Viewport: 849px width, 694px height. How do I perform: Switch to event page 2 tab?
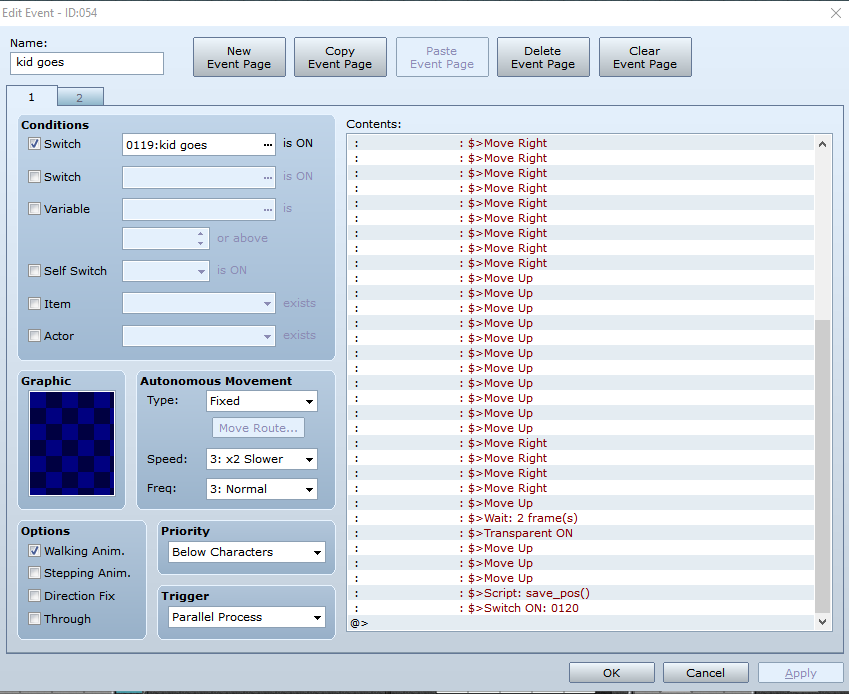(x=80, y=96)
